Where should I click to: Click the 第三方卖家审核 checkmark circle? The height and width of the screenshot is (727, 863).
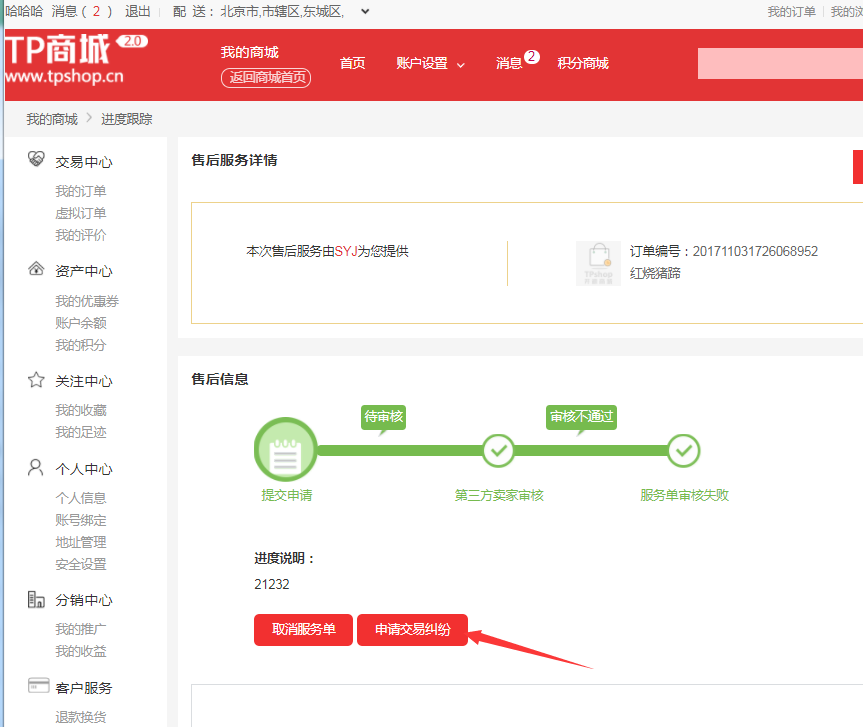[498, 451]
